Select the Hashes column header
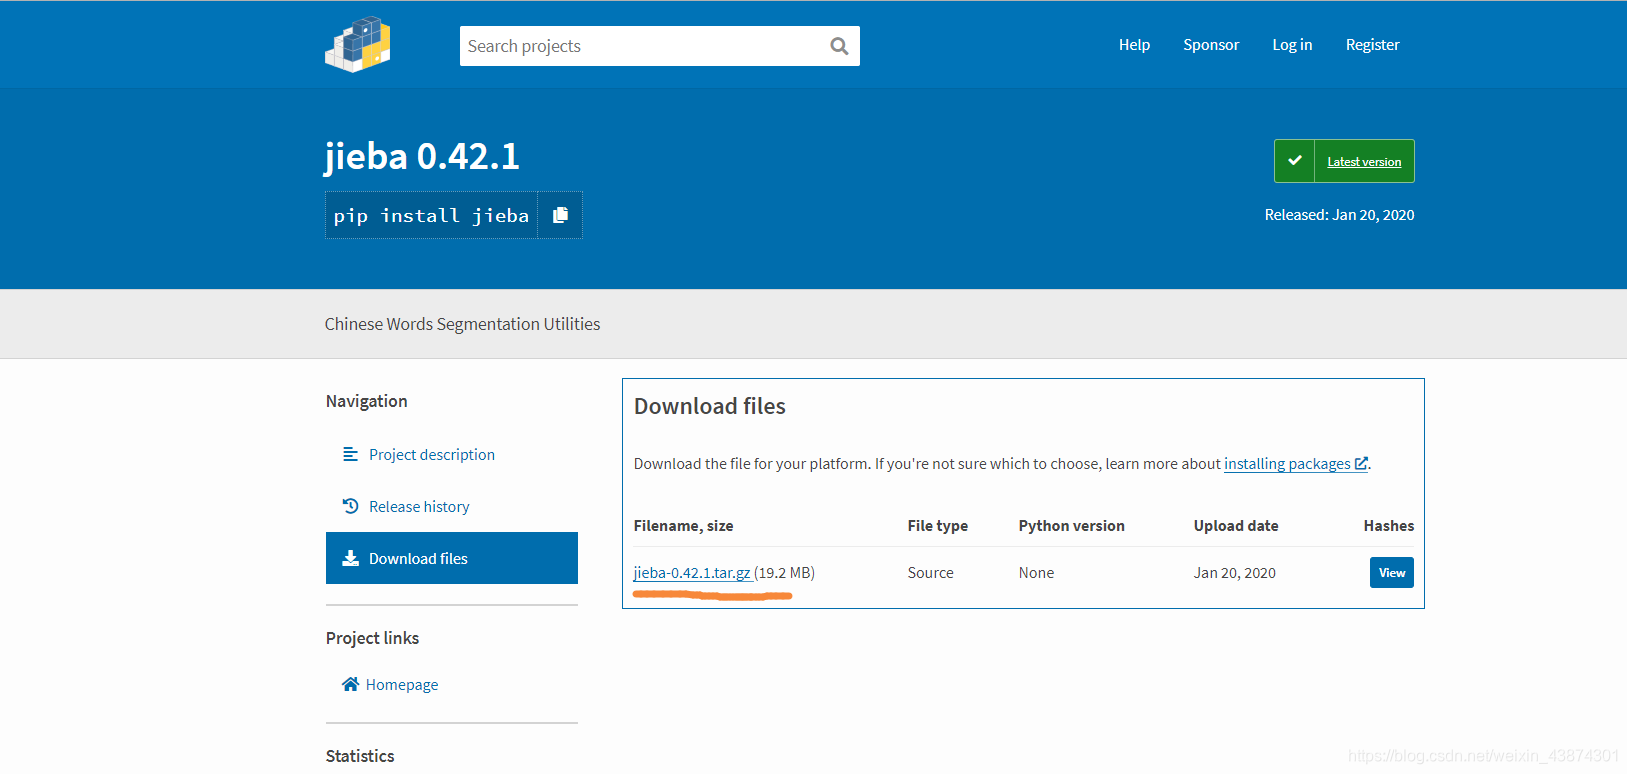The image size is (1627, 774). click(x=1389, y=526)
